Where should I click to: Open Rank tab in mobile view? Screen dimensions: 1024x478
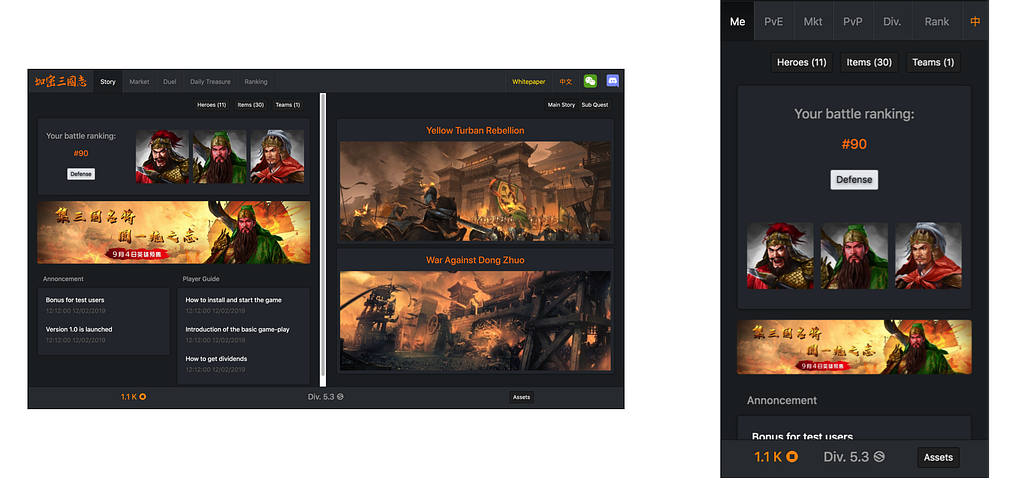point(937,22)
